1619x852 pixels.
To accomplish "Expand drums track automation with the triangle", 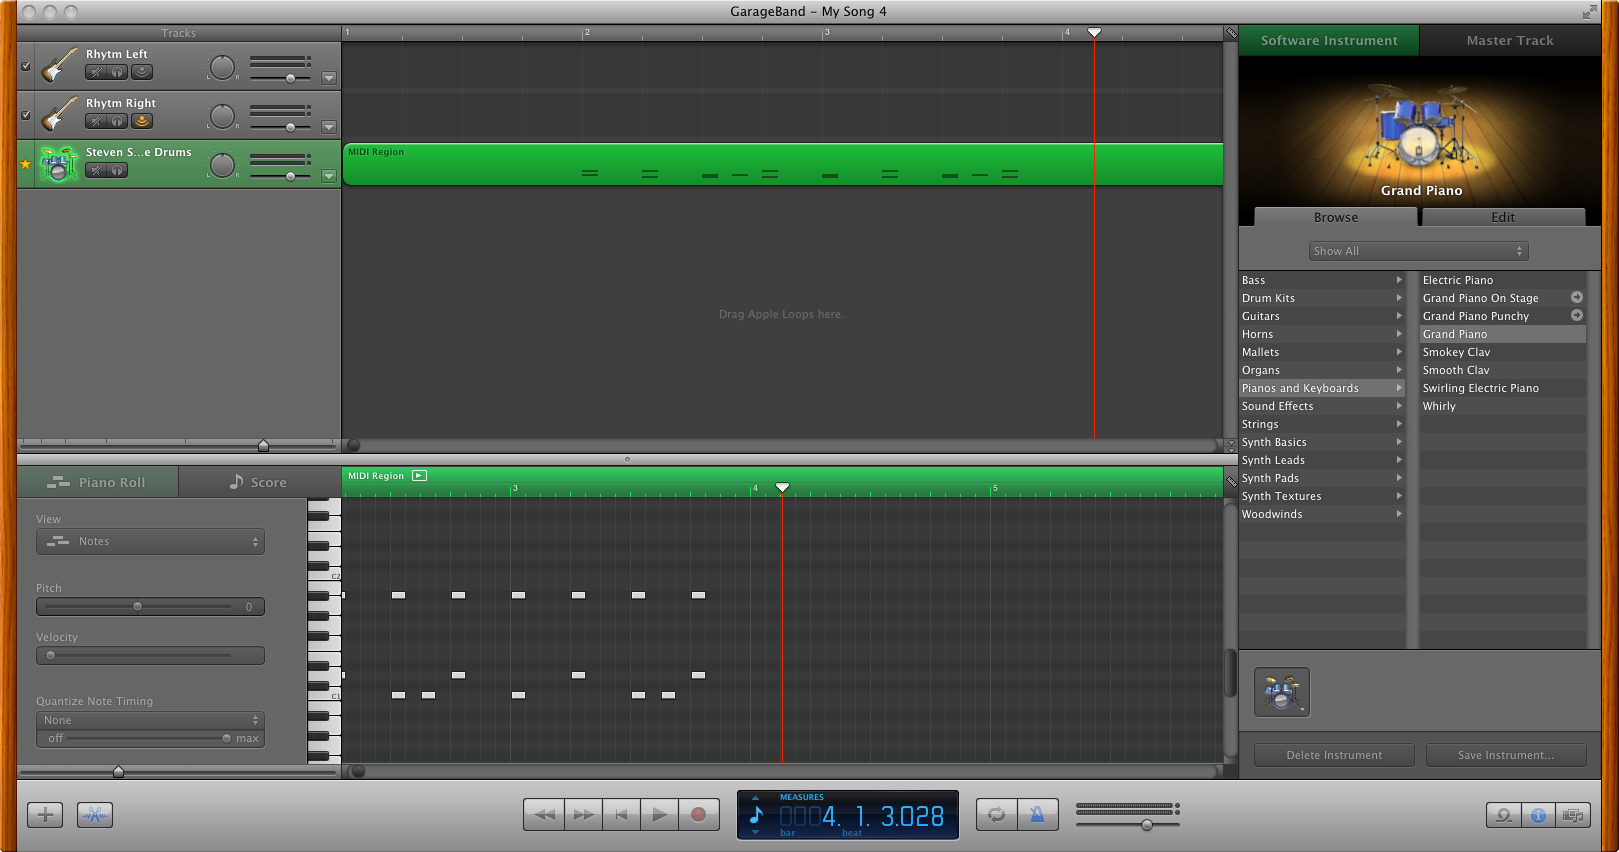I will 328,176.
